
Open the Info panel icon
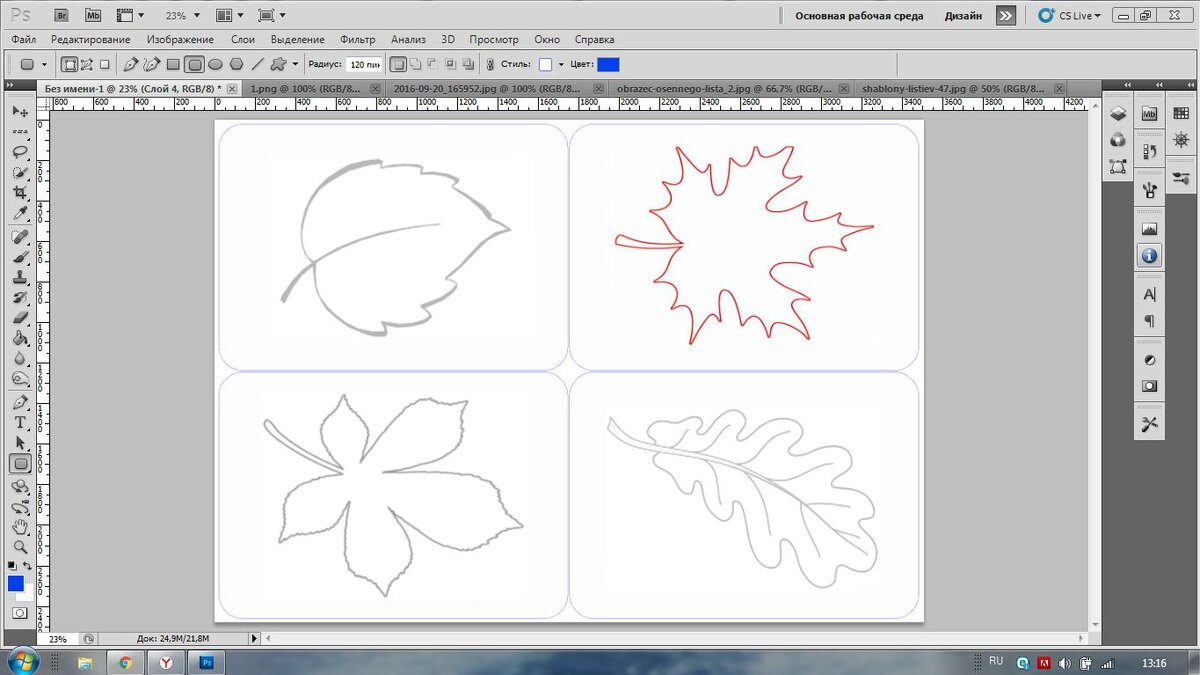click(x=1149, y=256)
